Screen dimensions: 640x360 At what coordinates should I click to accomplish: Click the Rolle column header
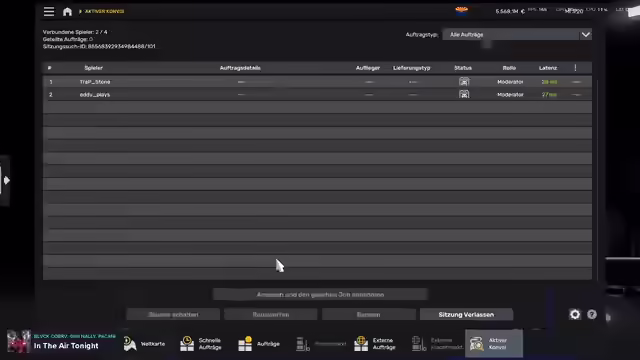tap(509, 68)
